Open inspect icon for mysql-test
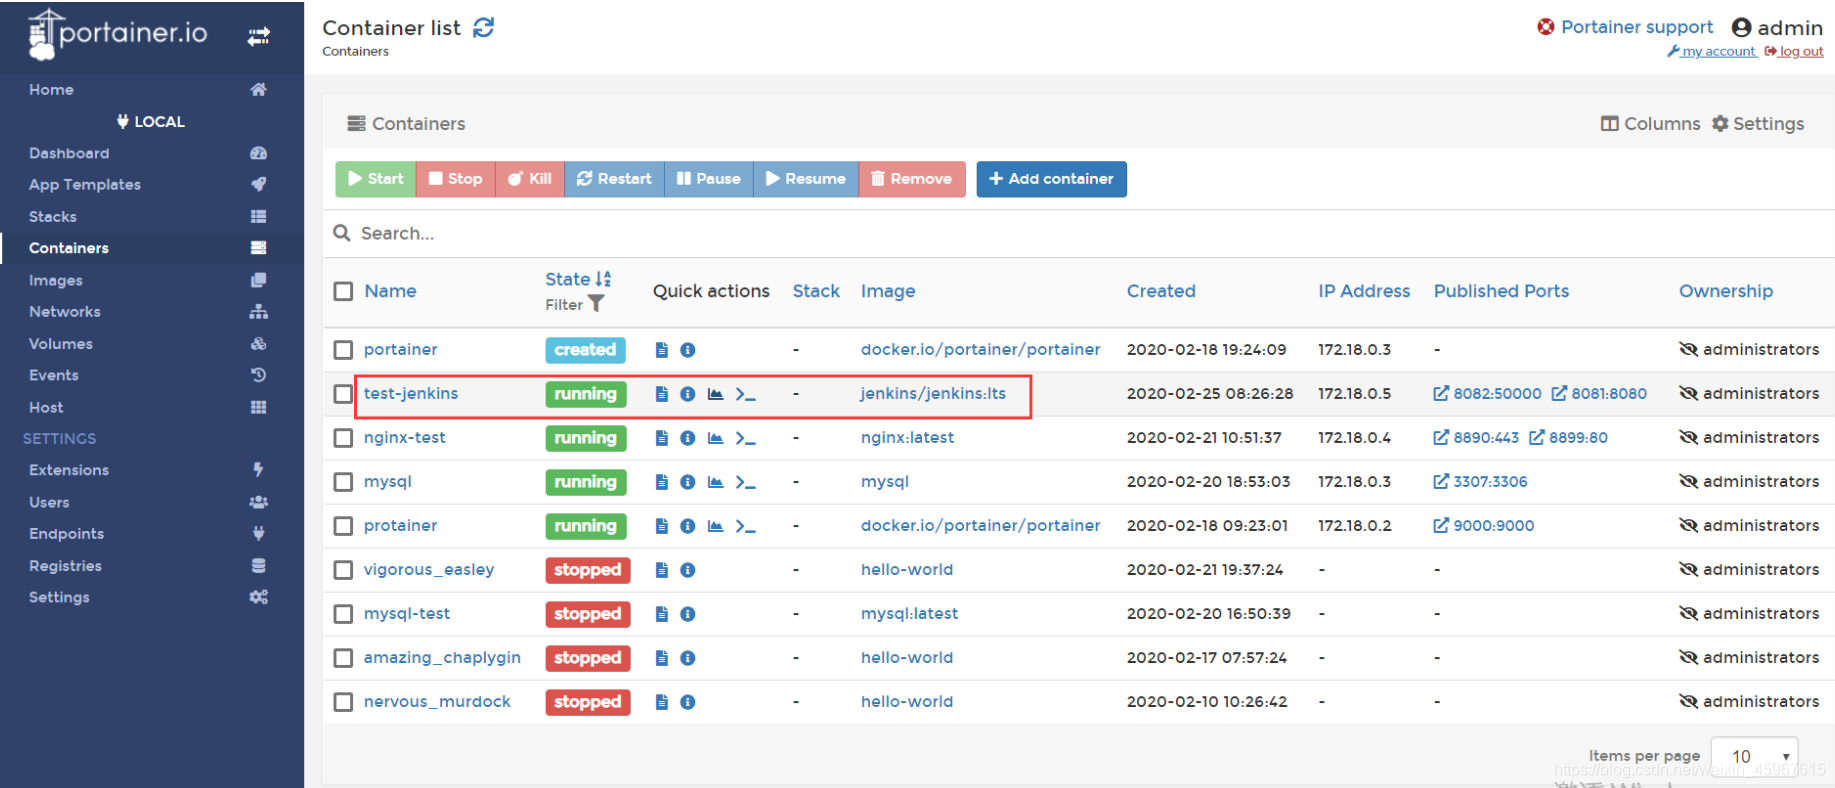Viewport: 1835px width, 788px height. click(x=688, y=614)
